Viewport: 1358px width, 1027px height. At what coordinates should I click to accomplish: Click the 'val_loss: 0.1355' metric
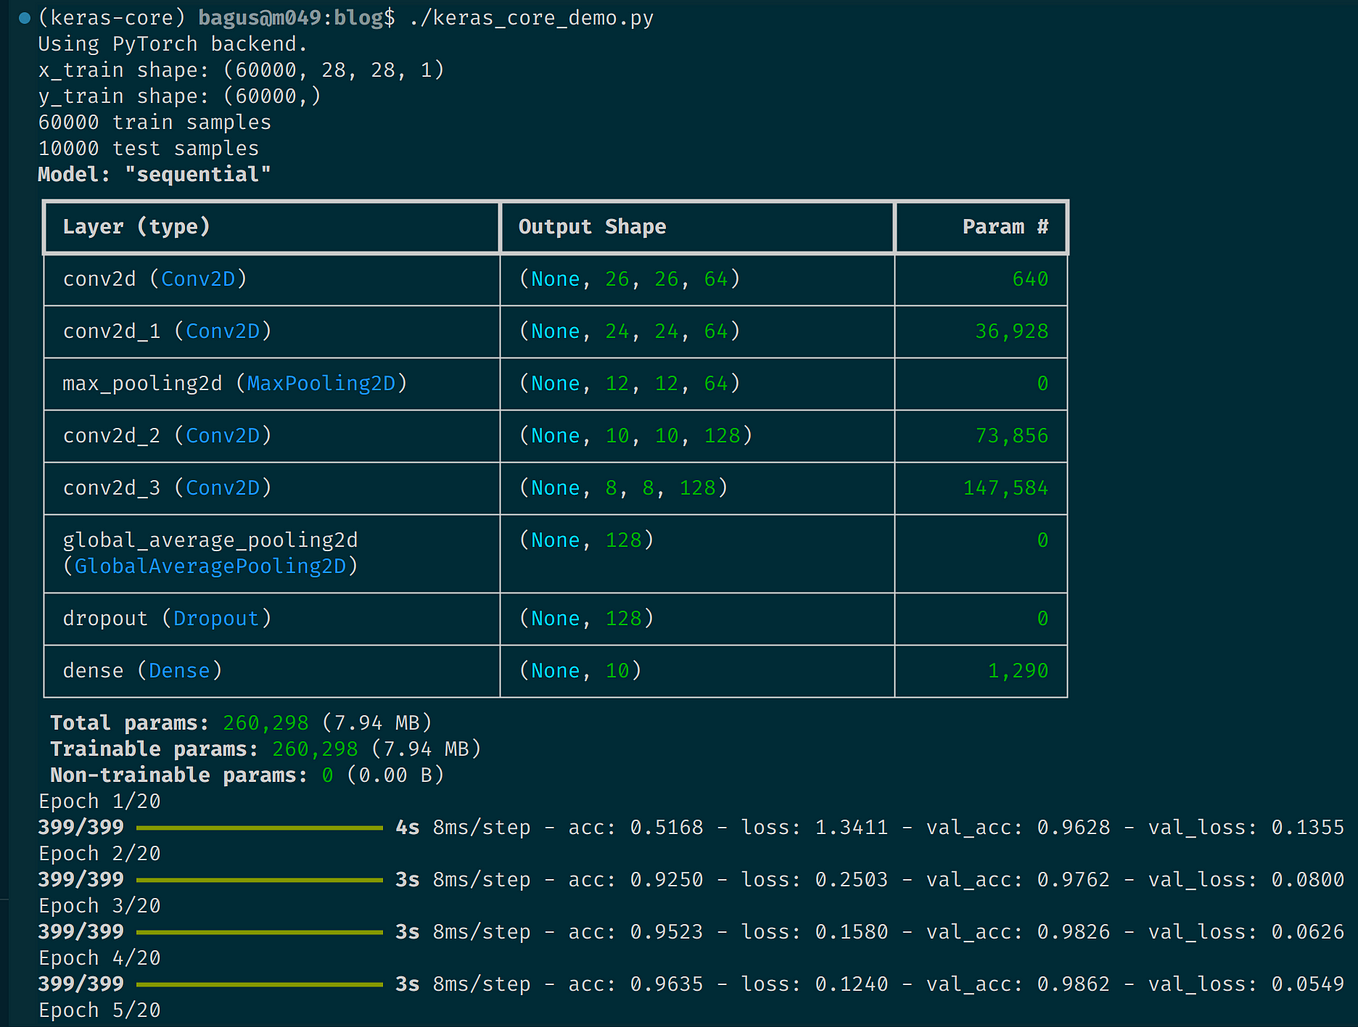pyautogui.click(x=1246, y=827)
